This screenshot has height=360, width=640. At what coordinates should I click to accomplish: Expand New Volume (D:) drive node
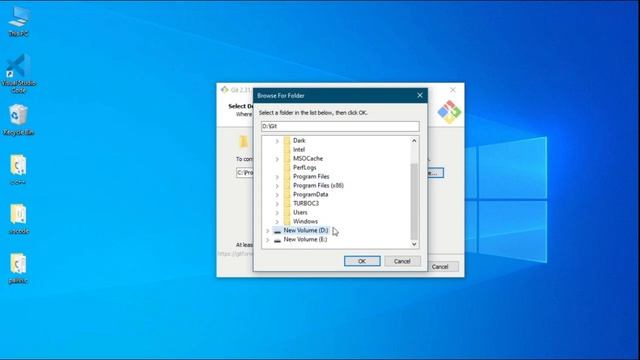coord(268,231)
